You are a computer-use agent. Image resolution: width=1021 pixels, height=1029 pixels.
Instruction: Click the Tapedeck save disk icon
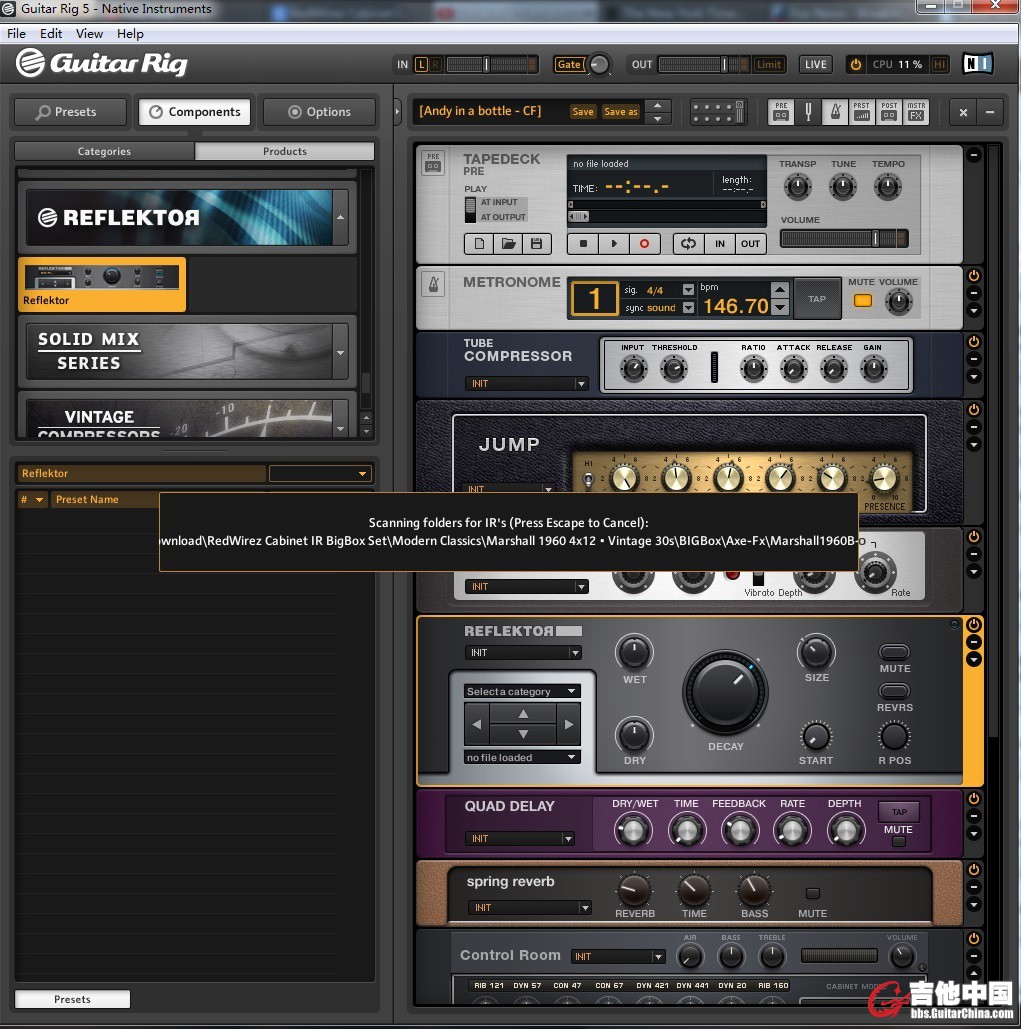click(536, 243)
